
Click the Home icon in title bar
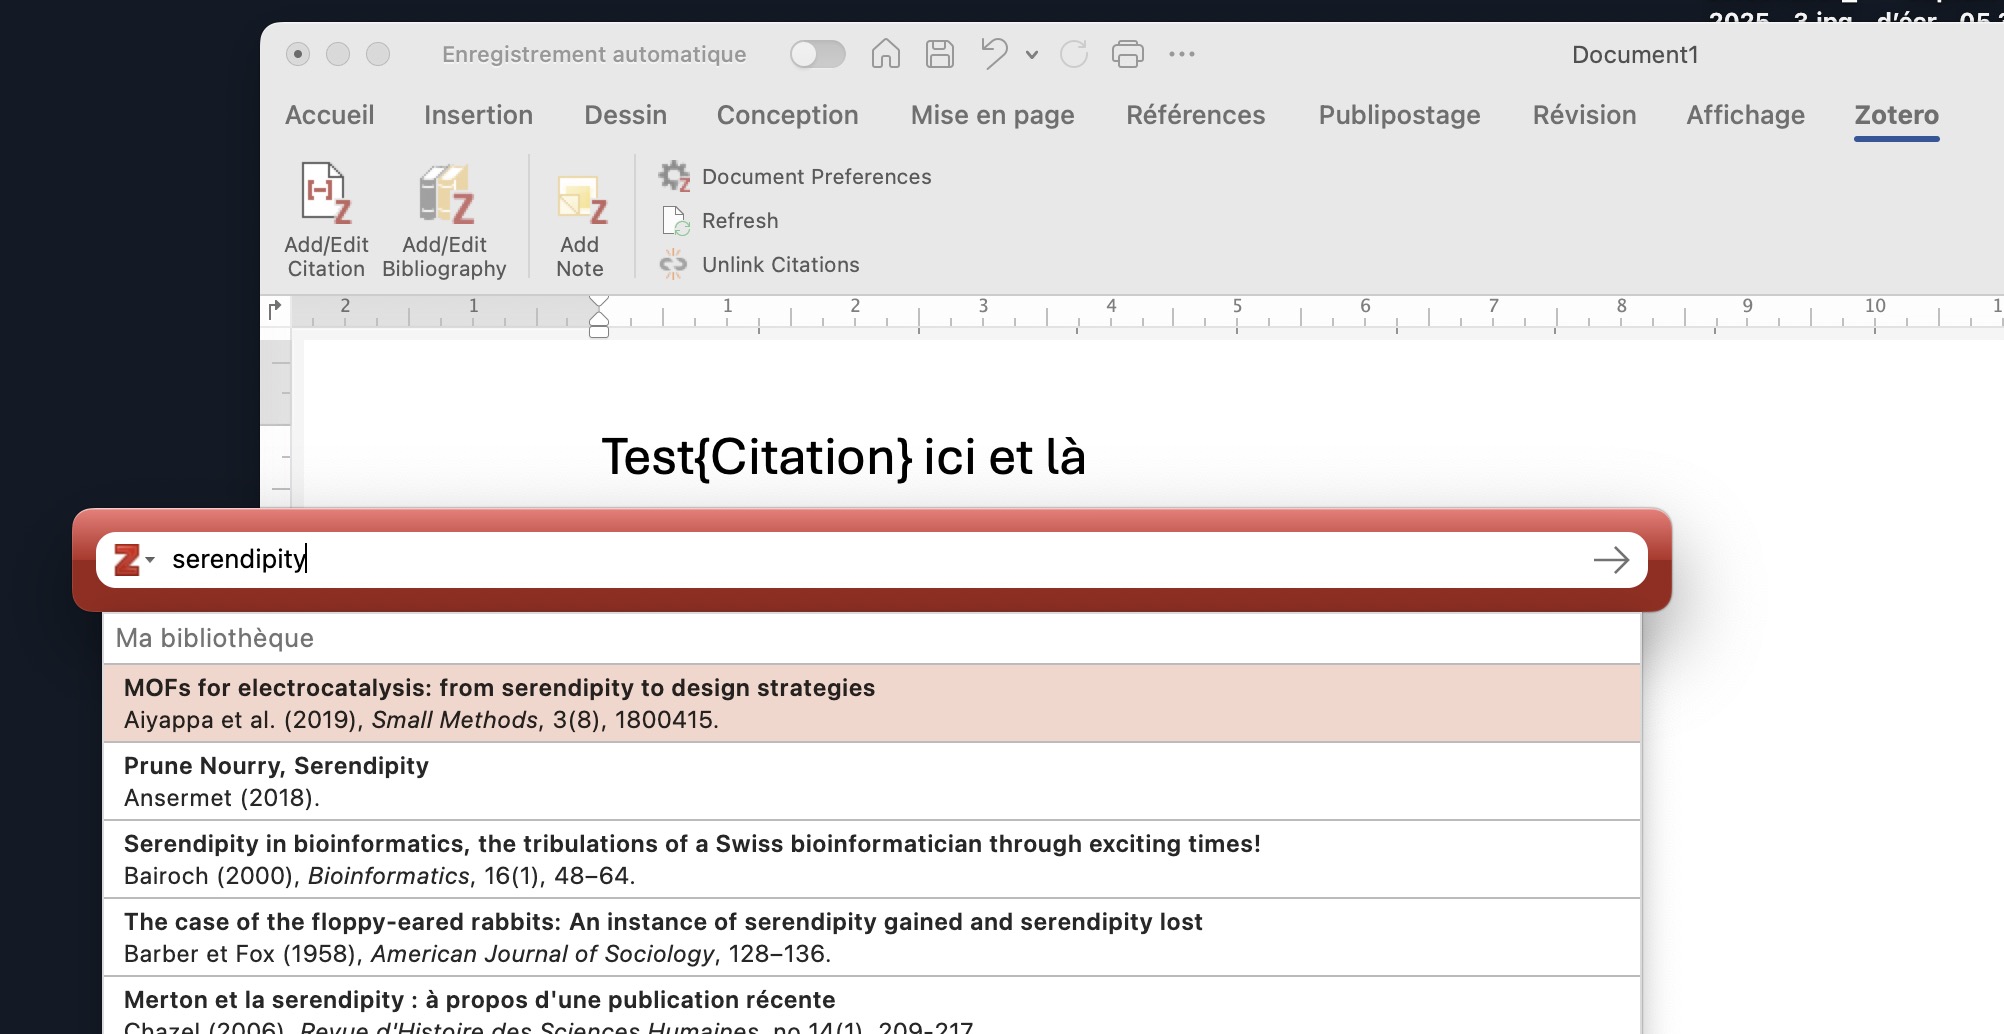[885, 54]
